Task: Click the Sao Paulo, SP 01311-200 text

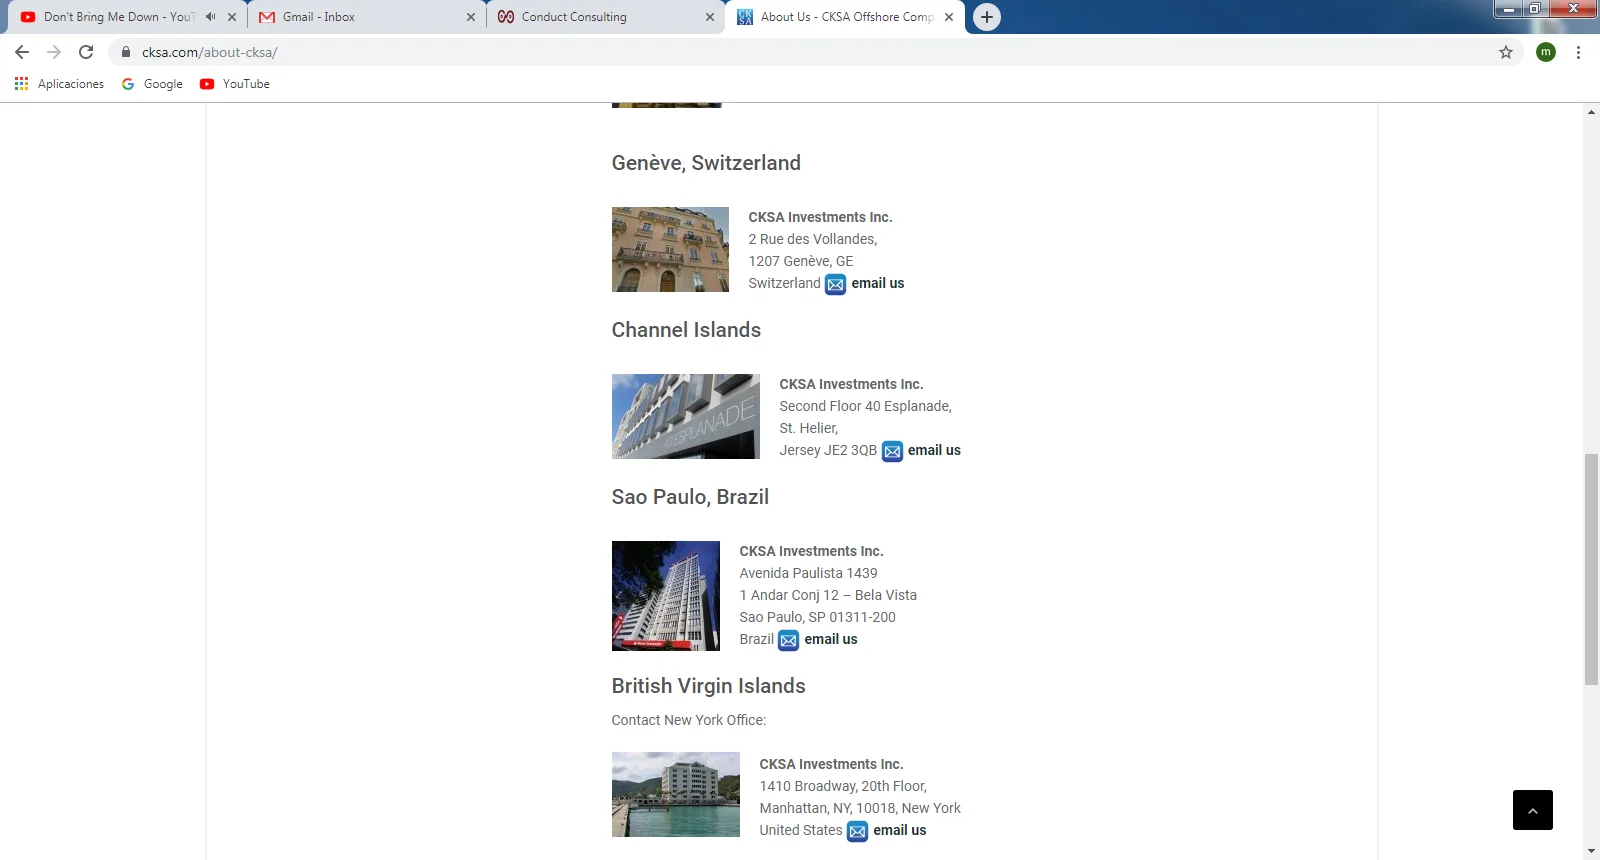Action: click(817, 617)
